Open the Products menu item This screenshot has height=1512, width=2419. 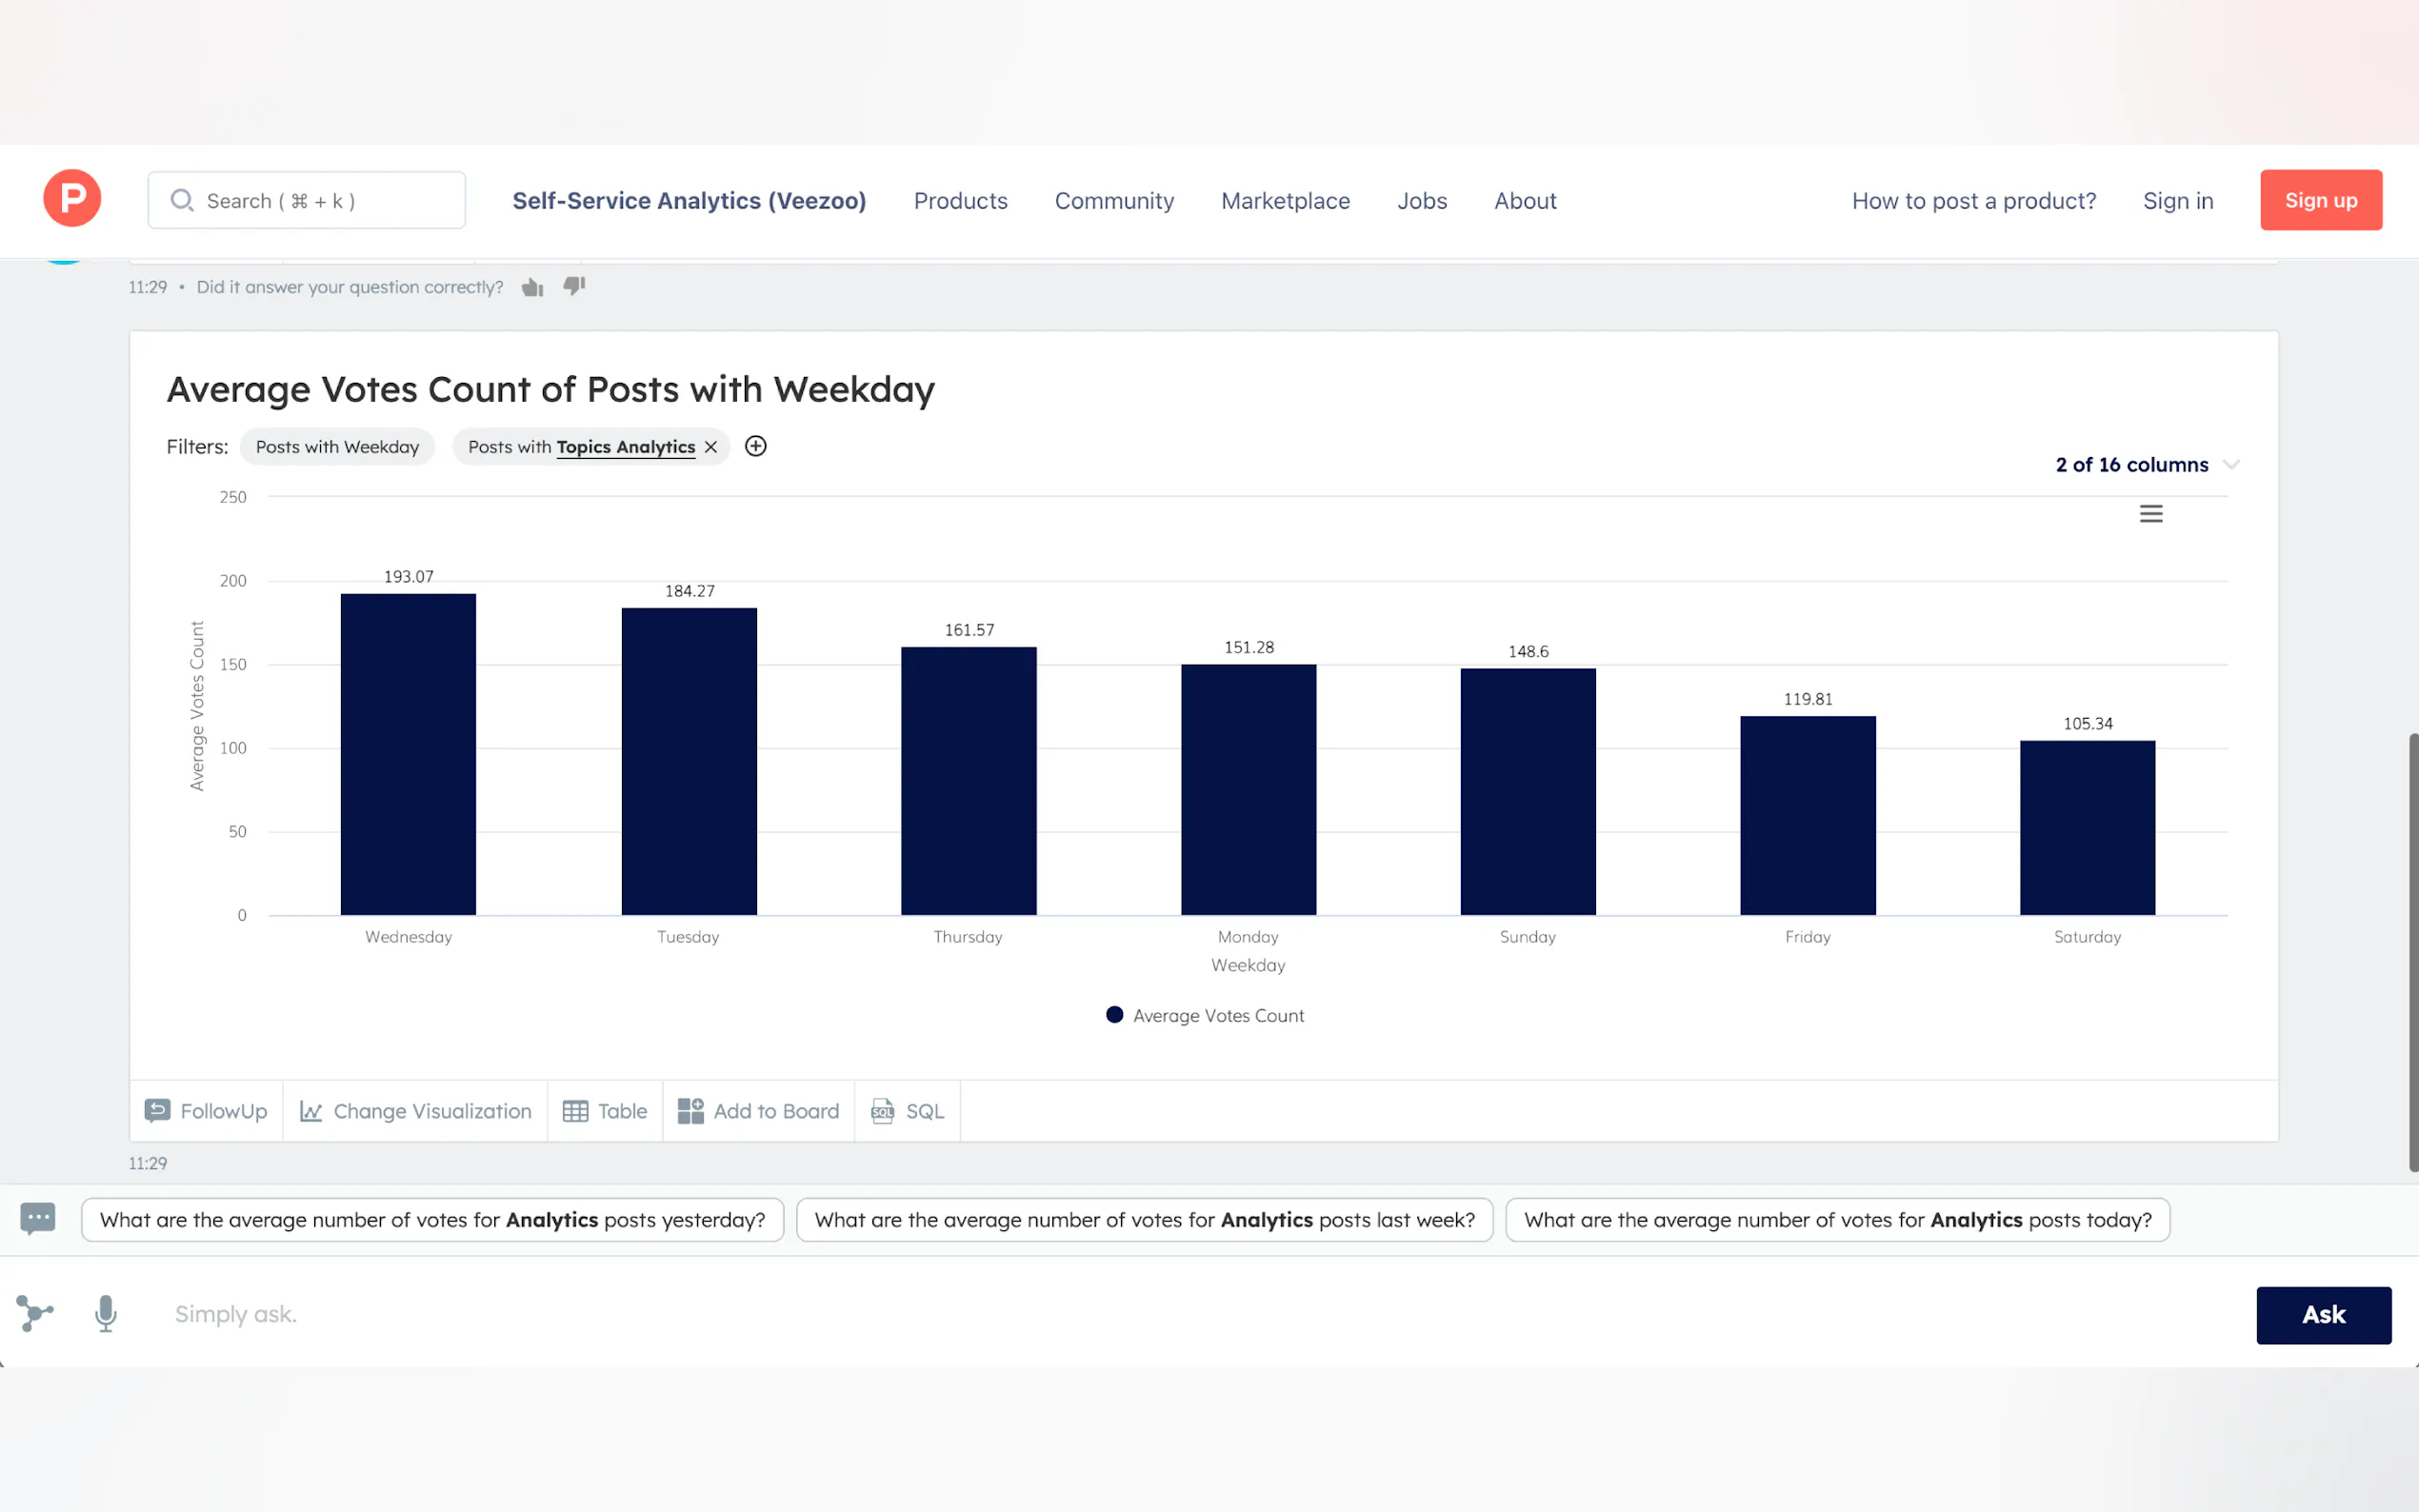pos(960,201)
